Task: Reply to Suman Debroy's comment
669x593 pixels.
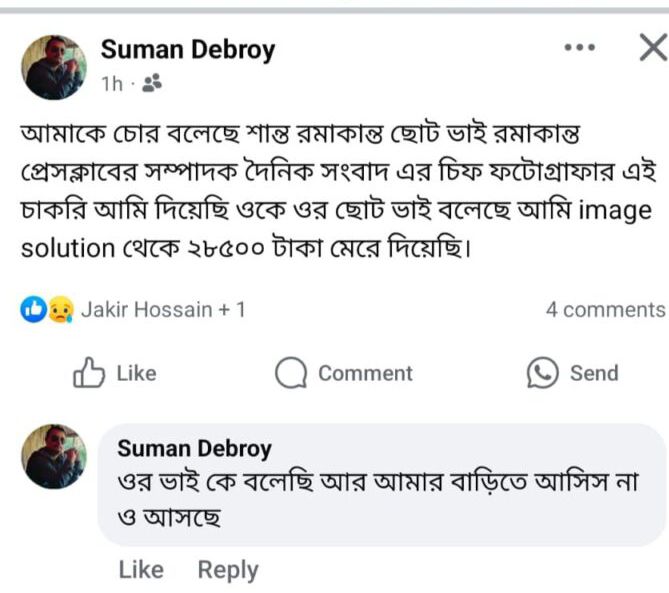Action: 228,570
